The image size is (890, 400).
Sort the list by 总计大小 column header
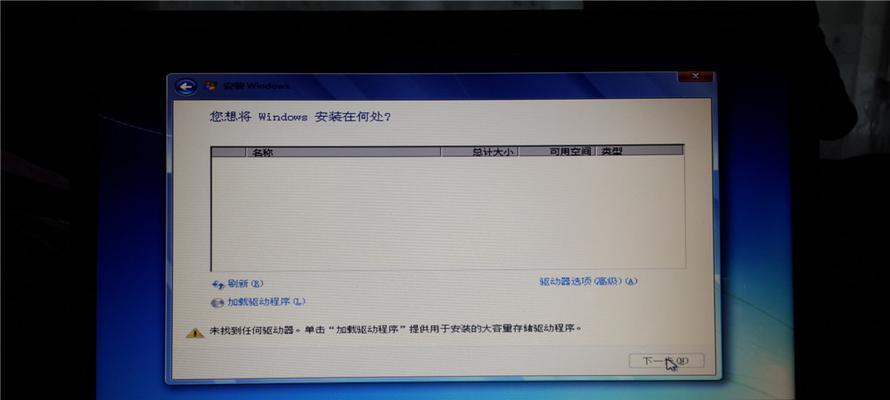(479, 151)
